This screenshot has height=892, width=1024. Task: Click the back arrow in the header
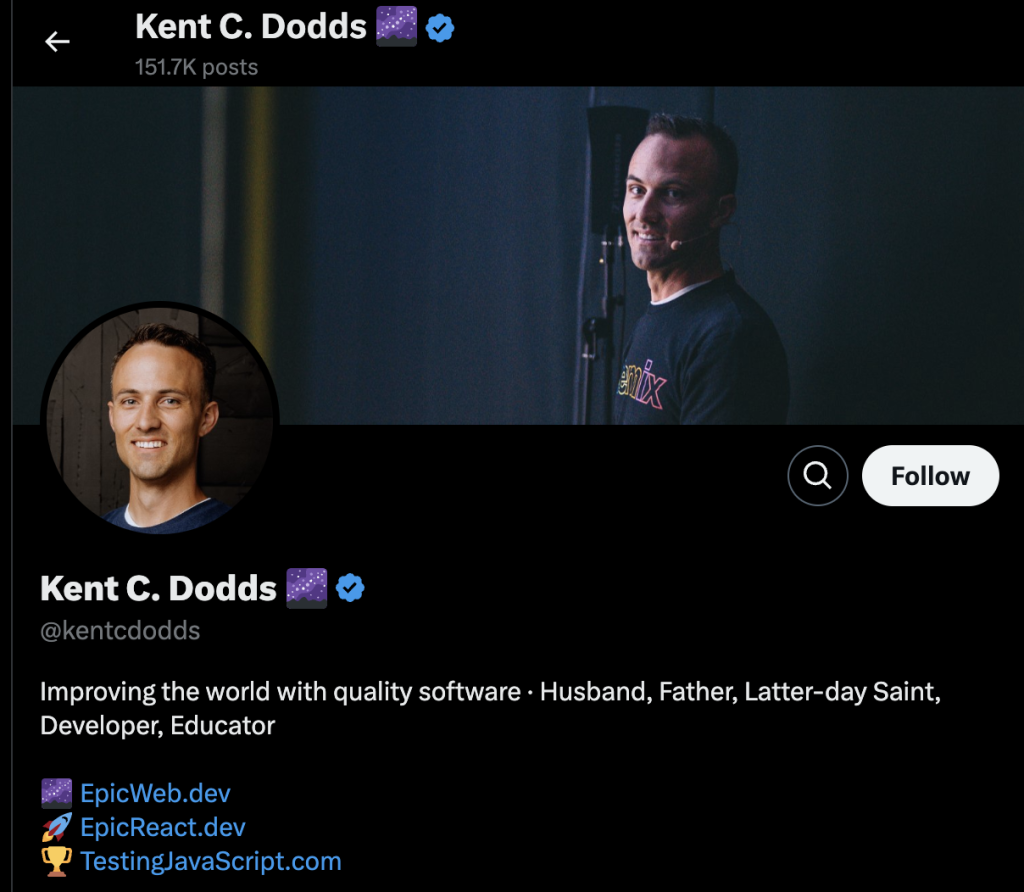[57, 41]
